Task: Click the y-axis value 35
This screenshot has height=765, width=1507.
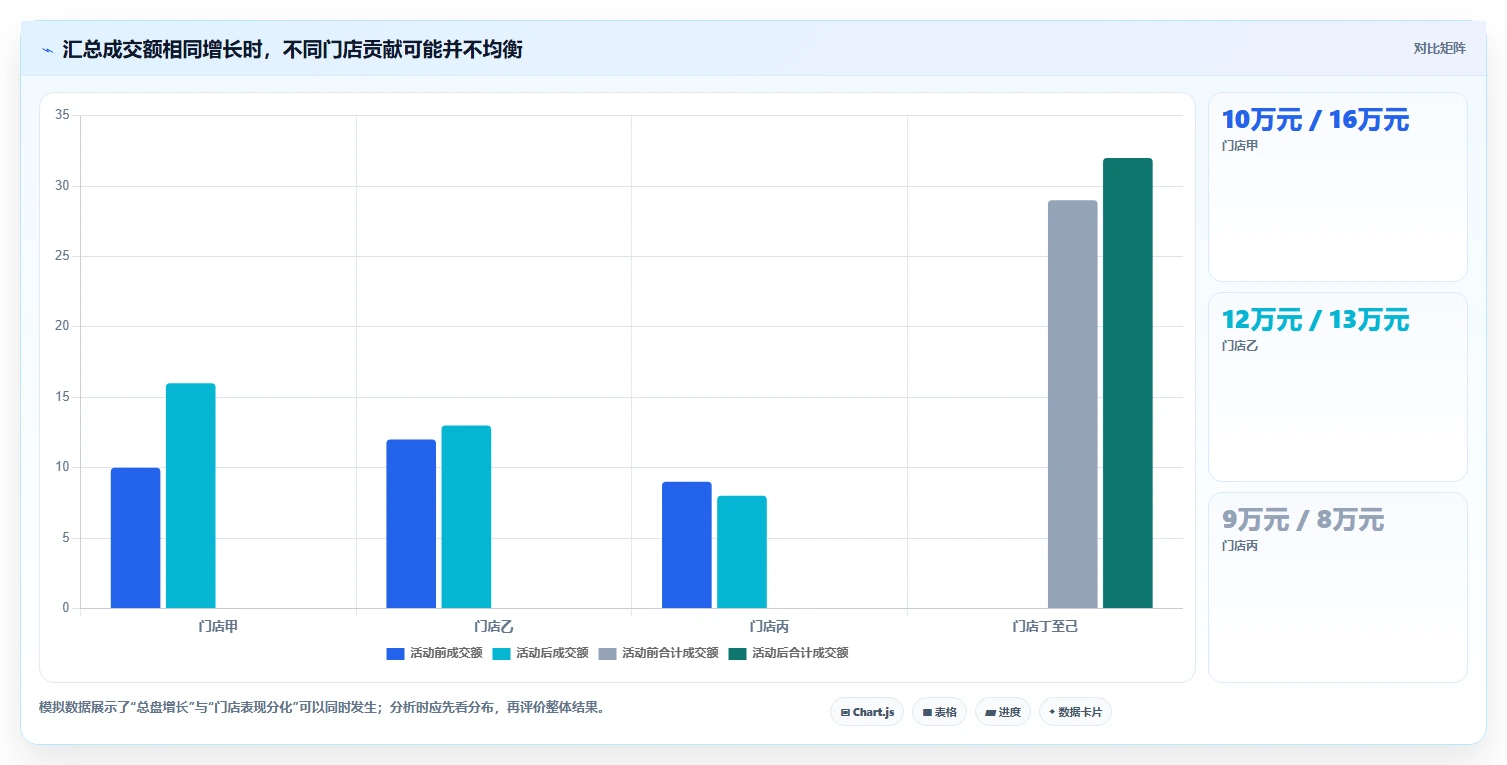Action: [62, 116]
